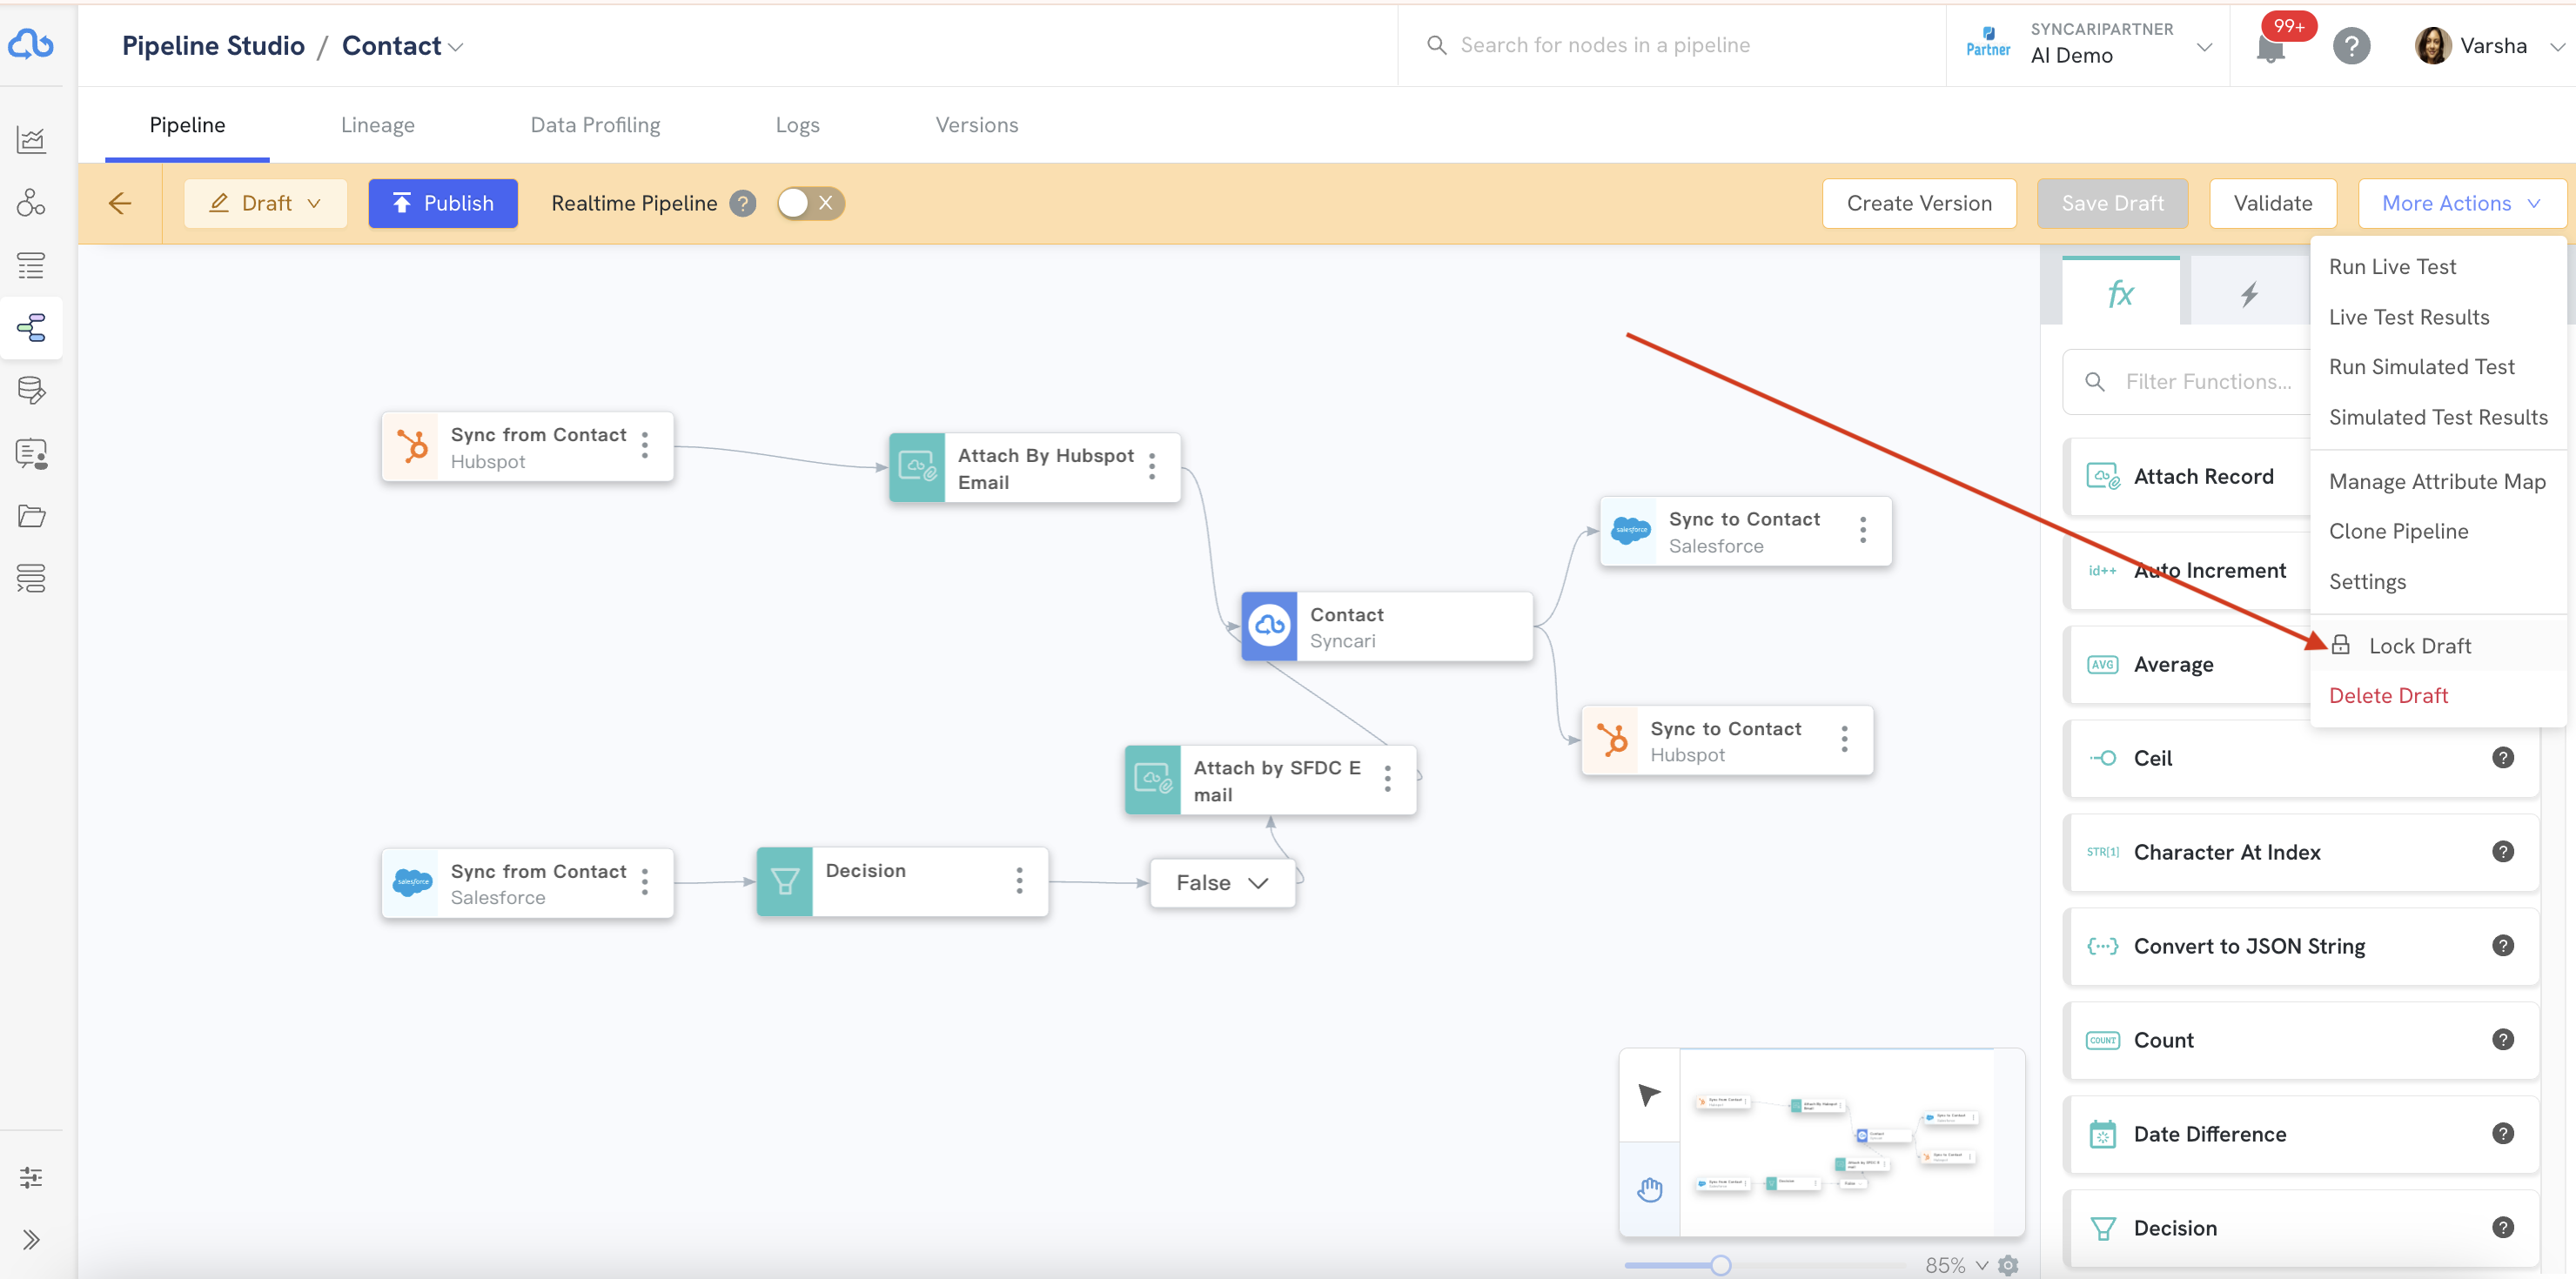Switch to the Lineage tab

pos(377,125)
